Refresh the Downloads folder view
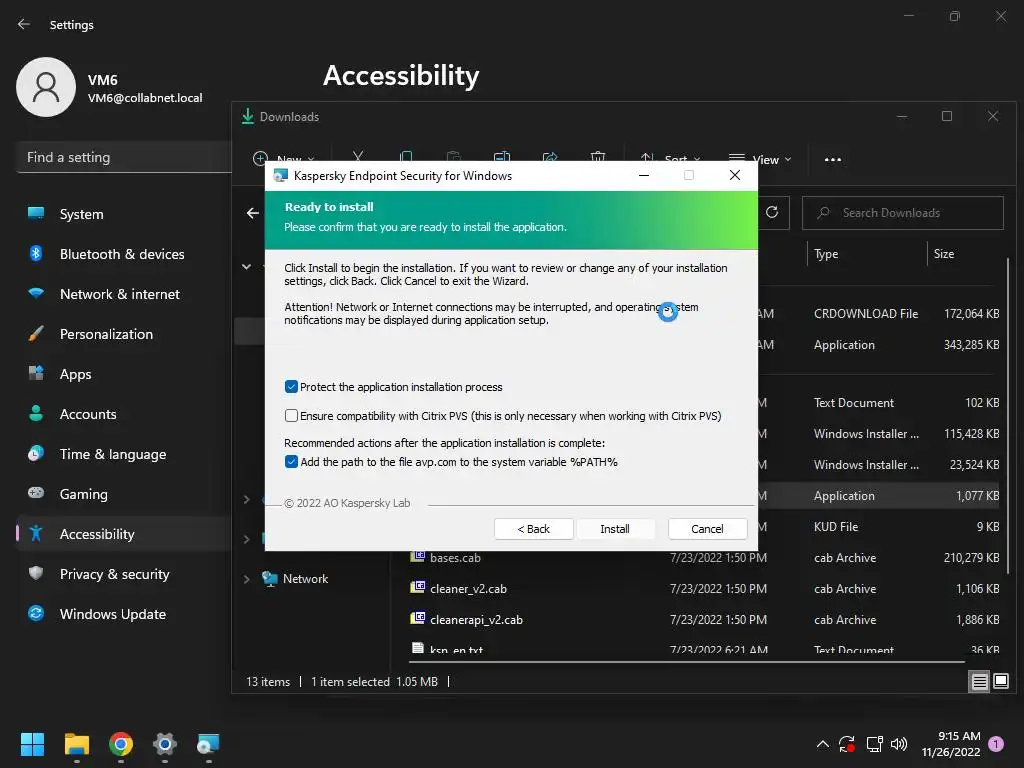 coord(772,212)
